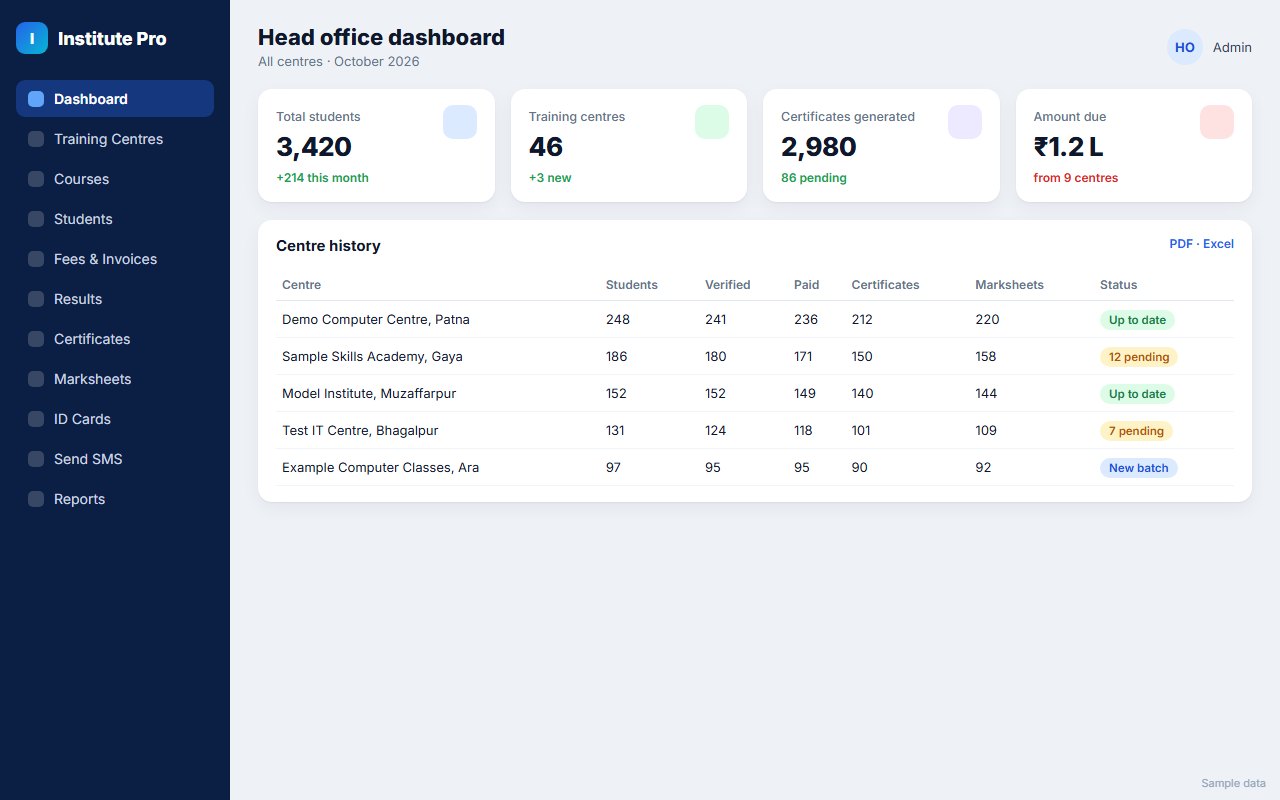Image resolution: width=1280 pixels, height=800 pixels.
Task: Click the Status column header
Action: [x=1119, y=285]
